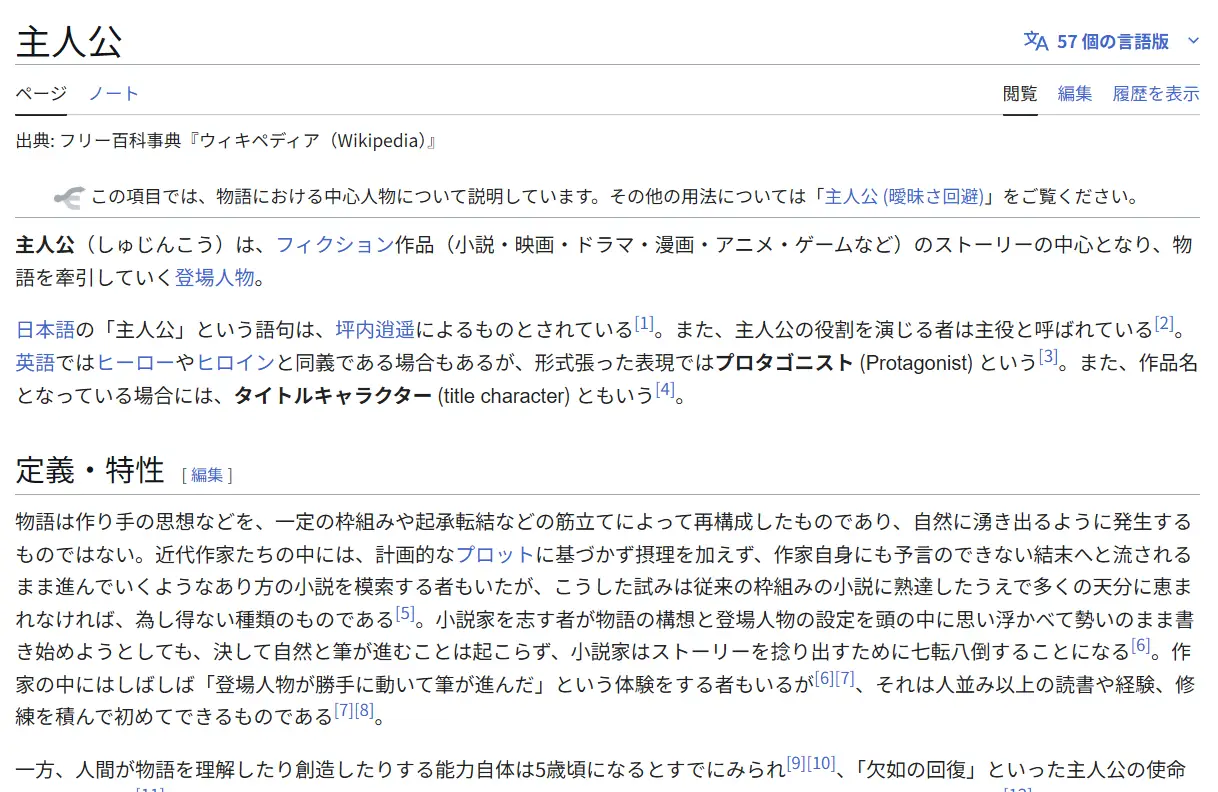Visit the 日本語 link
This screenshot has width=1218, height=792.
point(46,329)
